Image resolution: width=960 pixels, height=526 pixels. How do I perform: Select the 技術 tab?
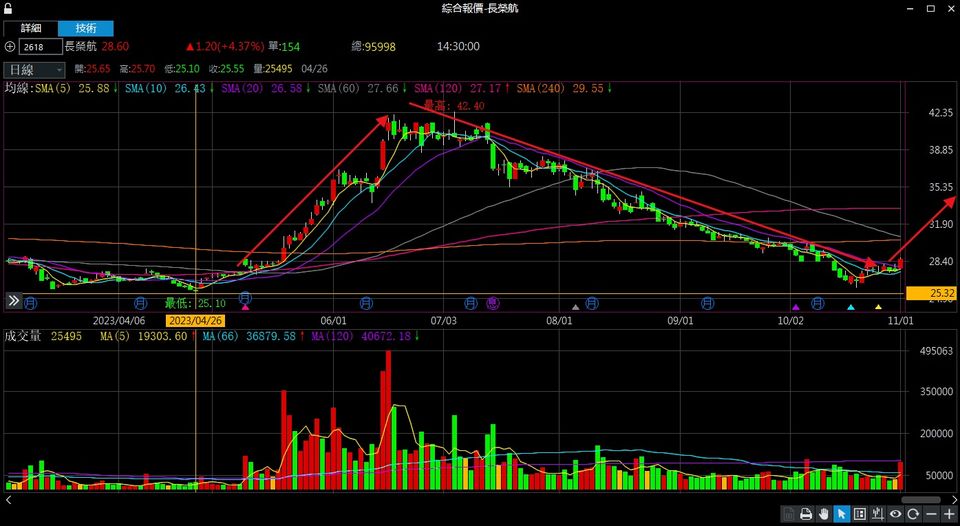pos(86,28)
